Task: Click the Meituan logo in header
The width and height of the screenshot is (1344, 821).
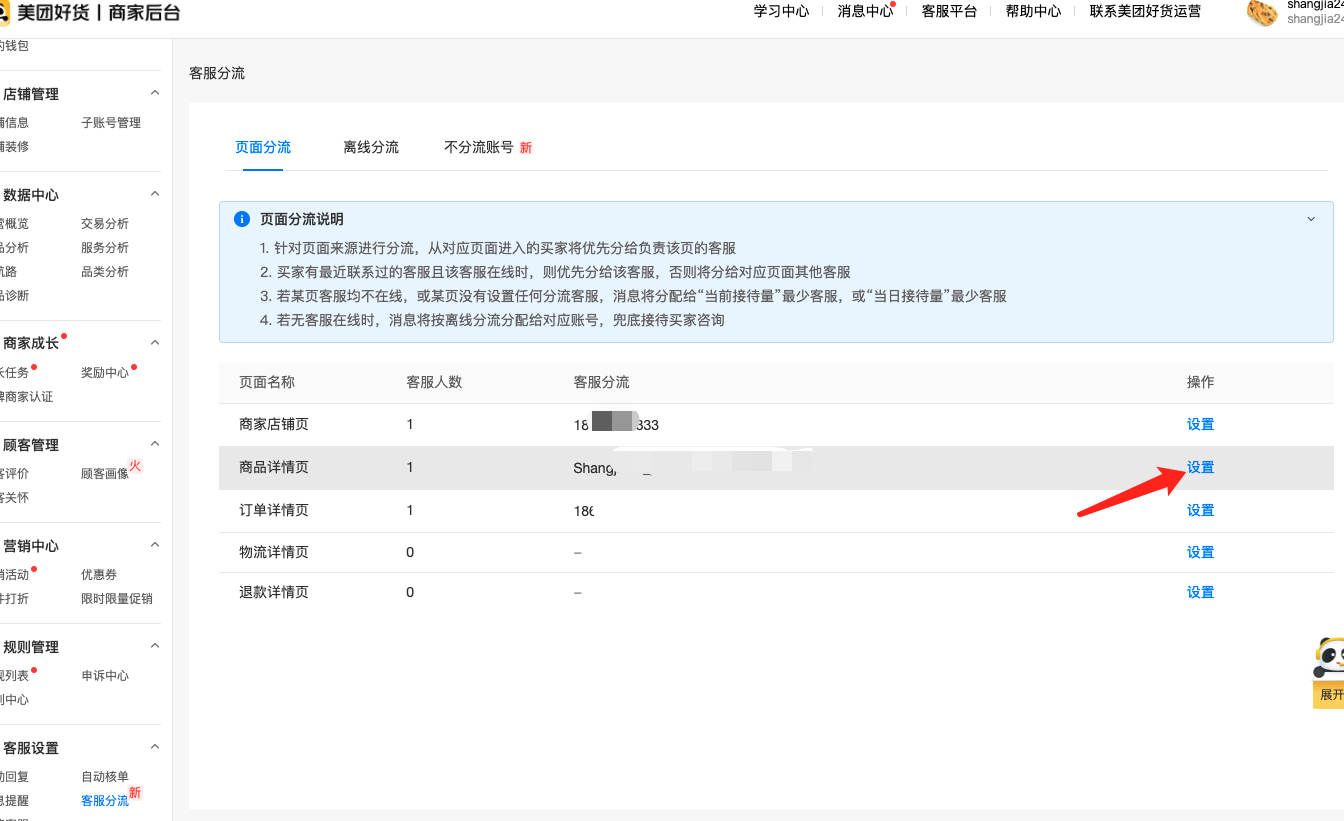Action: pyautogui.click(x=3, y=12)
